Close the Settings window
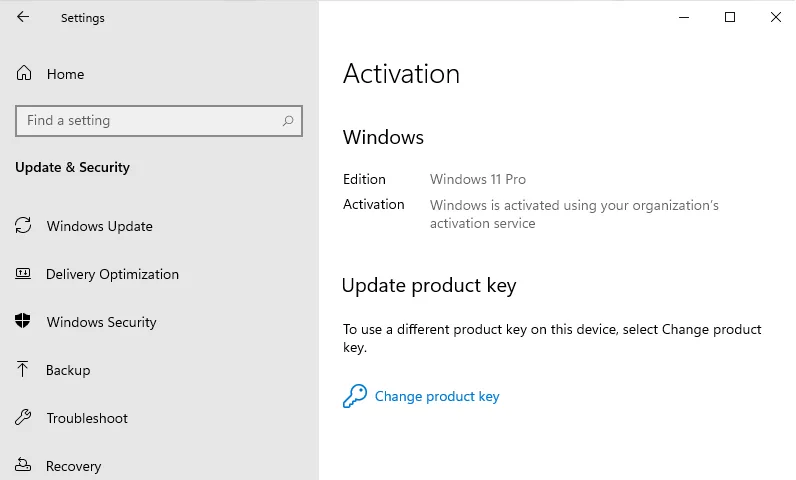Screen dimensions: 796x480 click(776, 17)
